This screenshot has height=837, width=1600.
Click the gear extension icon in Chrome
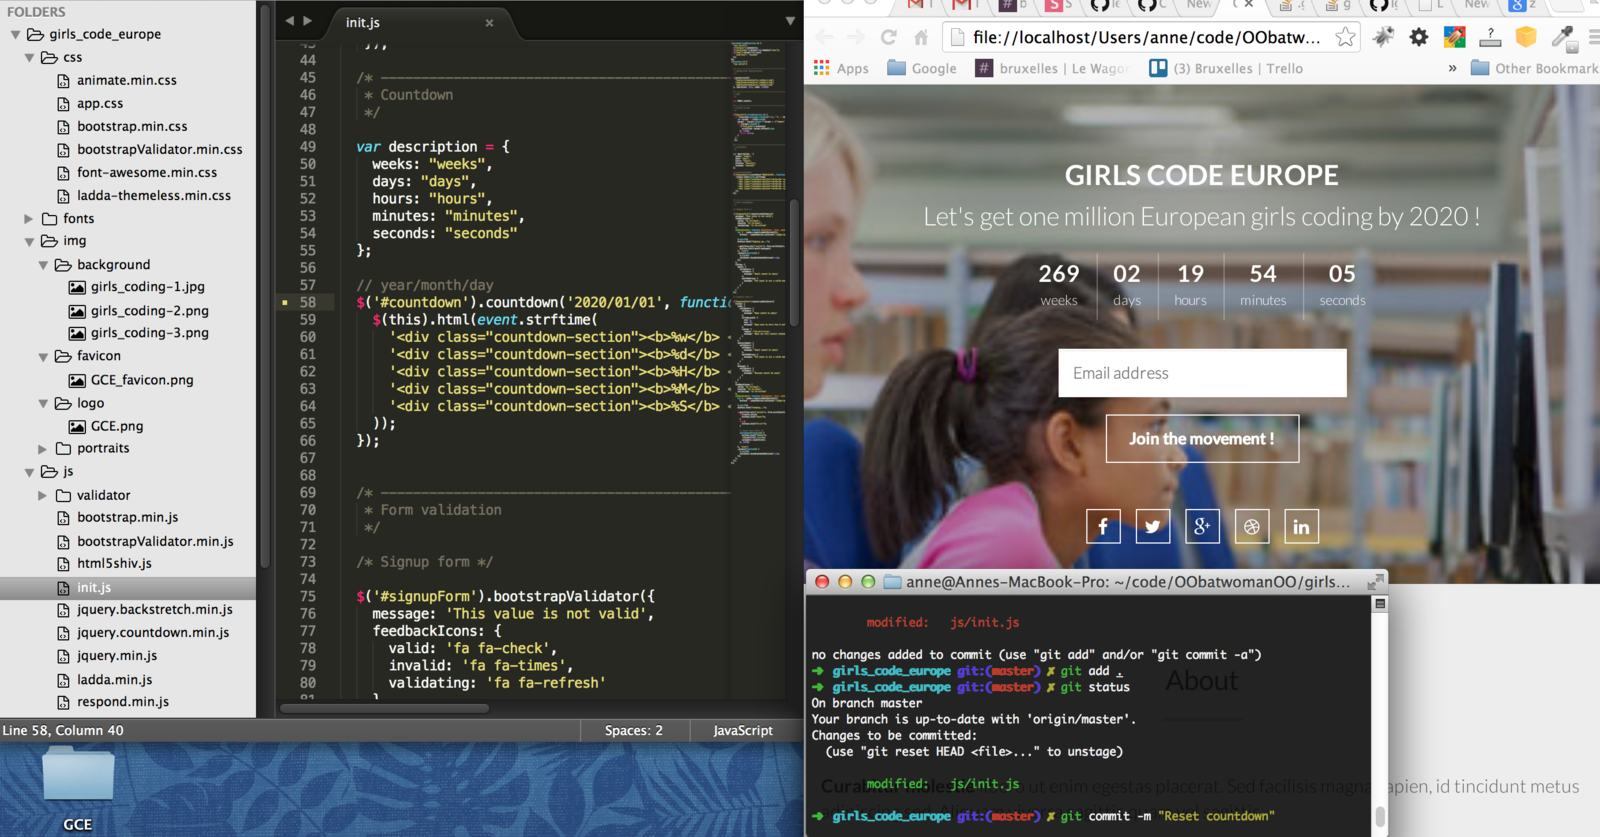click(1419, 37)
